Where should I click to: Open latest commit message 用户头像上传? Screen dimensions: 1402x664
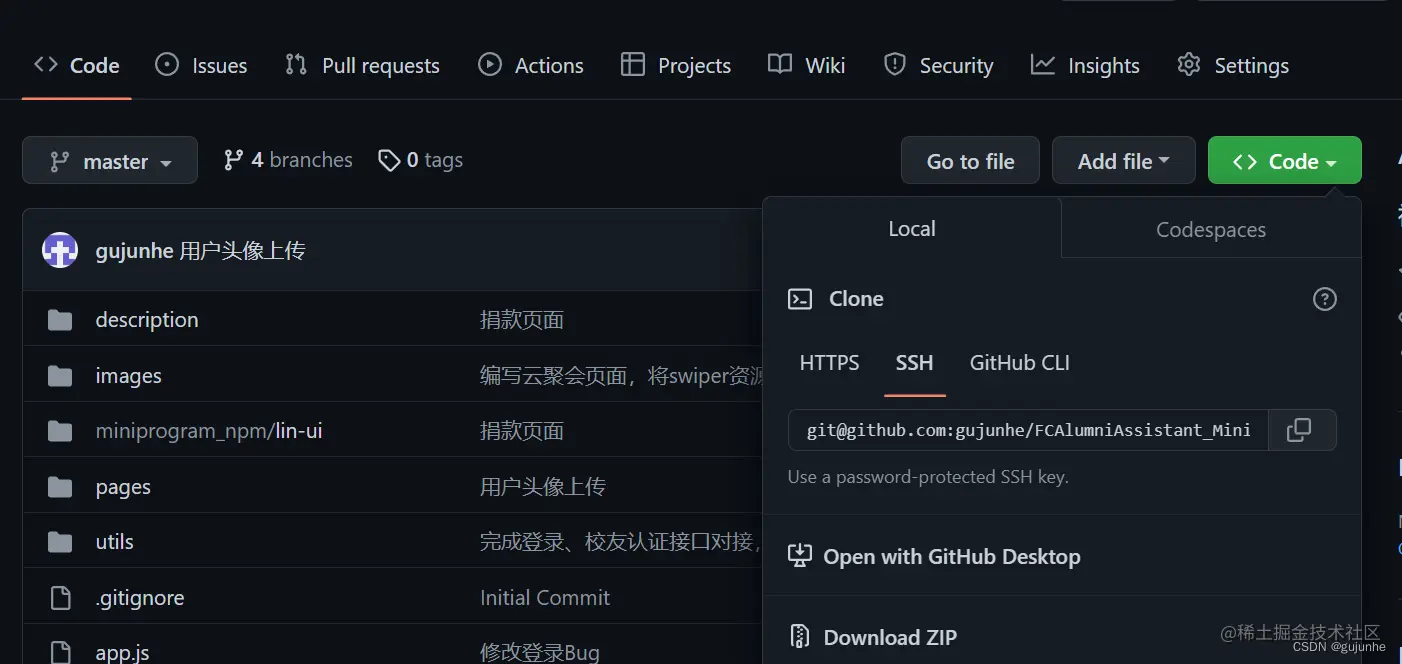(x=242, y=250)
